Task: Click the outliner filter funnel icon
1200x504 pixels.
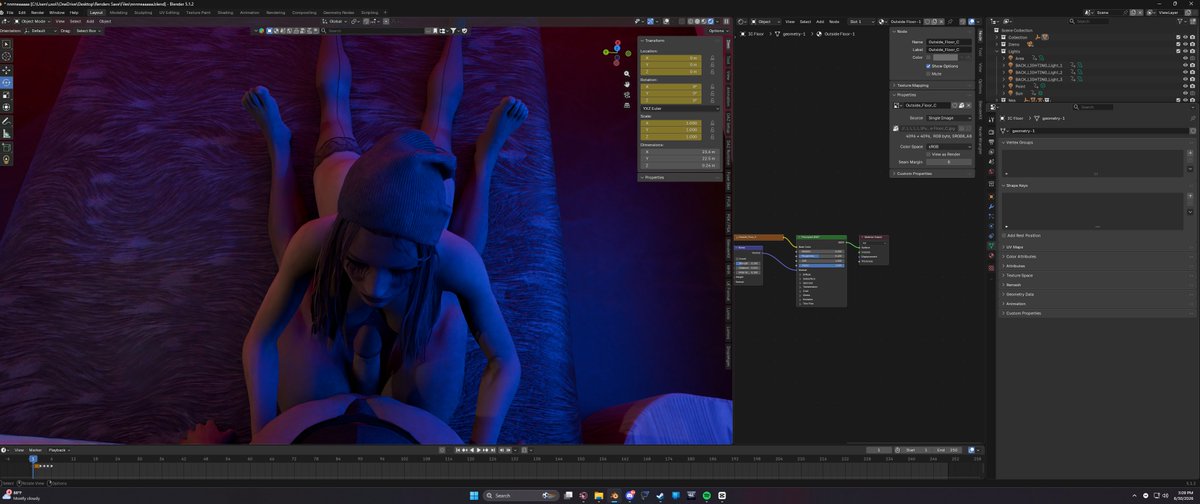Action: [1180, 22]
